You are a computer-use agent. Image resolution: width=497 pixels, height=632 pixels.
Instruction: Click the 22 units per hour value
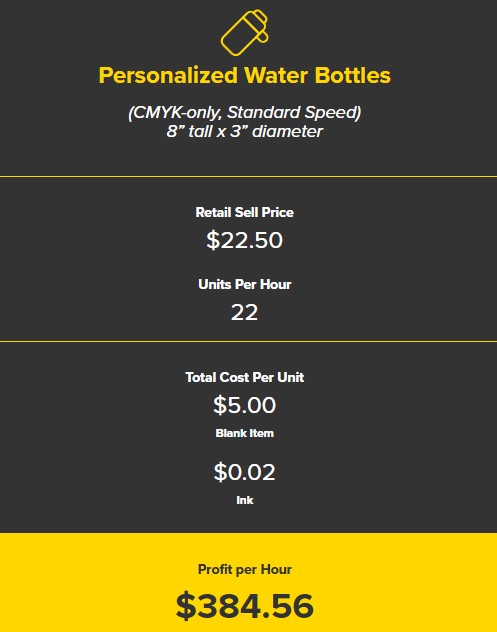245,312
